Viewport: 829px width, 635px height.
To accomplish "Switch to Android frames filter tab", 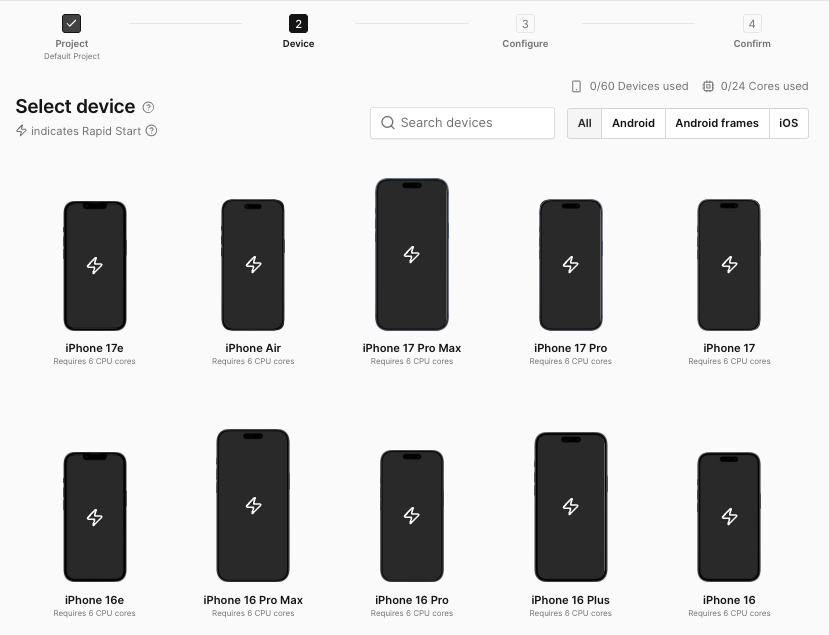I will 717,123.
